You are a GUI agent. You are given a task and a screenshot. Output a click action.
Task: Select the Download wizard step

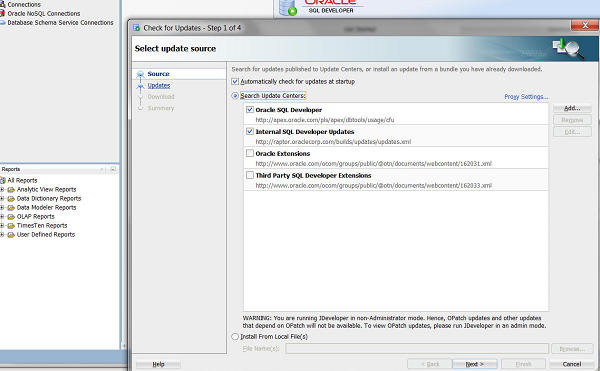(161, 97)
